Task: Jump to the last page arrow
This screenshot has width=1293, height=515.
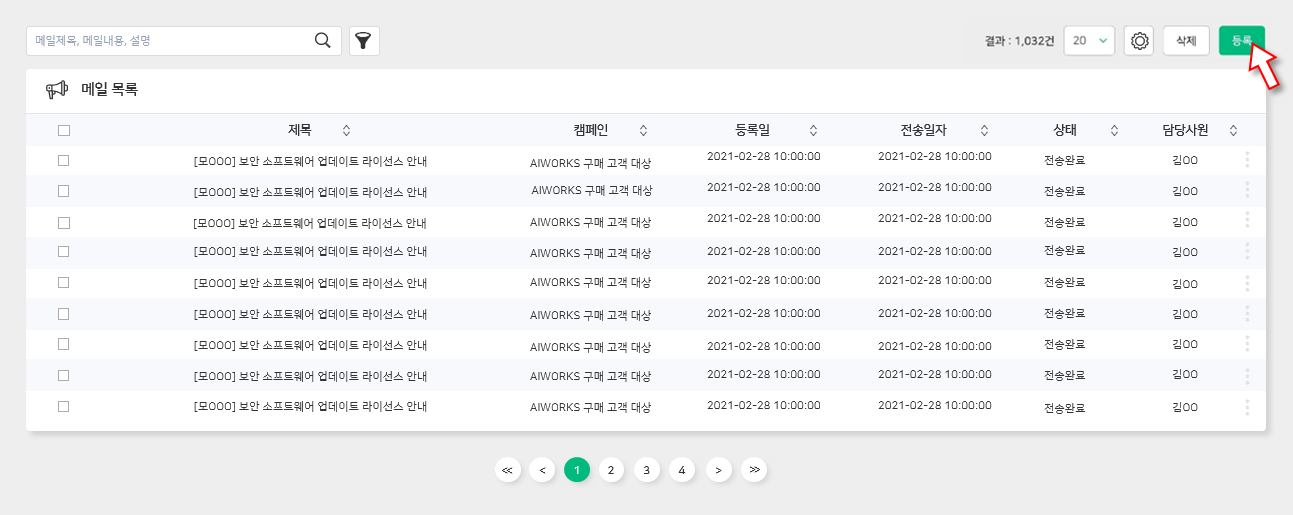Action: (x=754, y=469)
